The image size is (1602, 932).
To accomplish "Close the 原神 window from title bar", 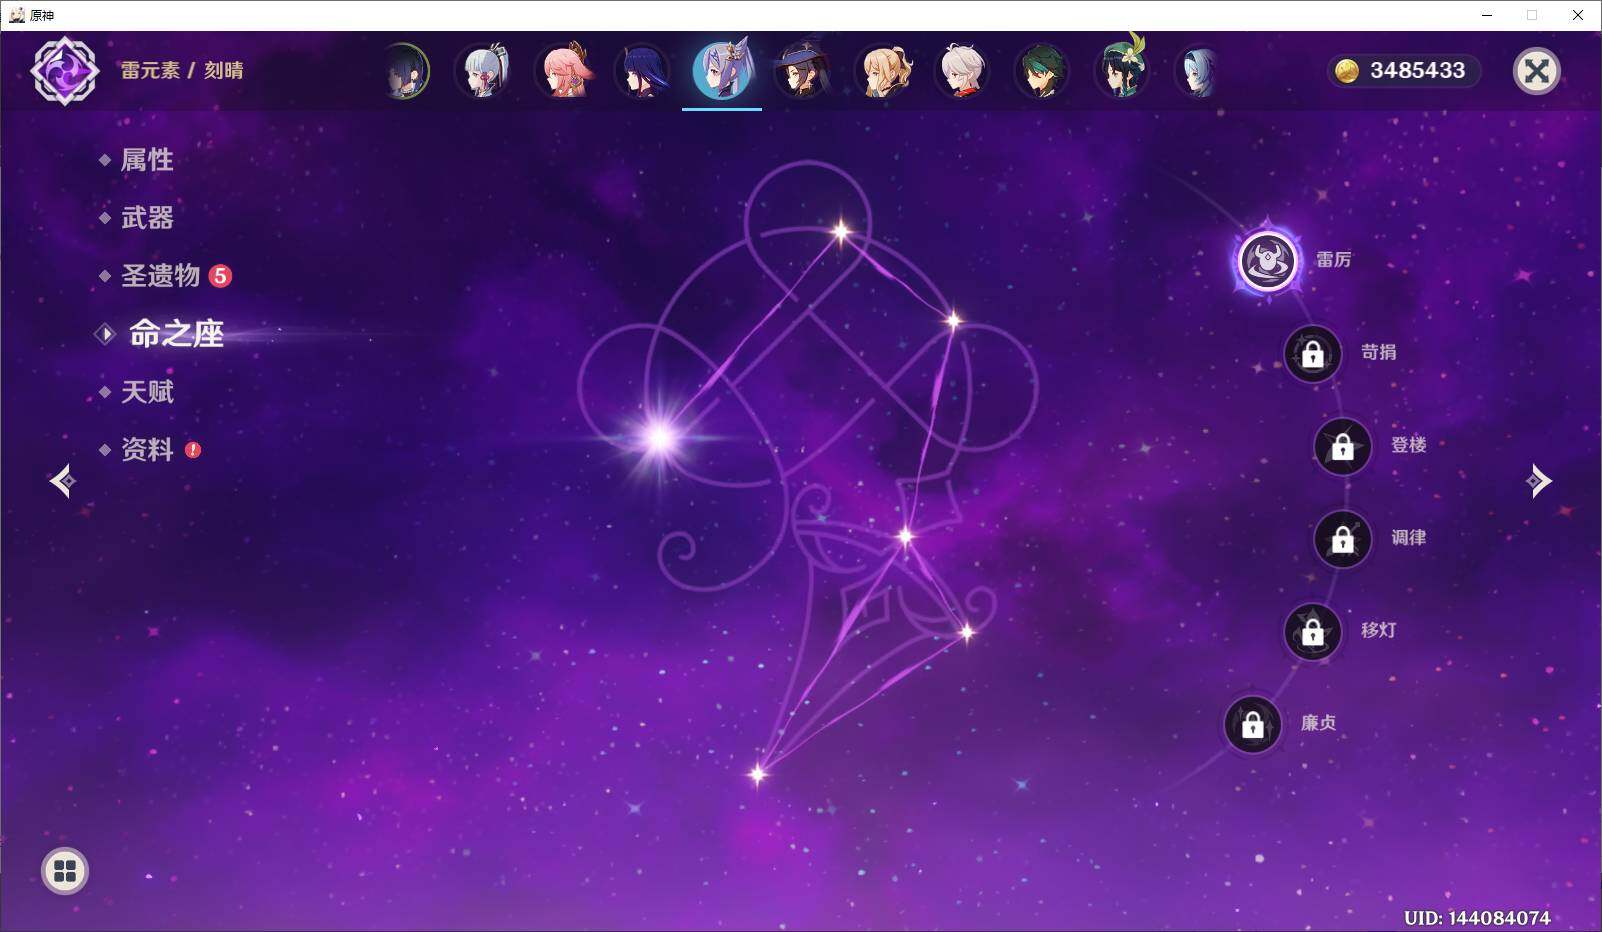I will point(1578,15).
